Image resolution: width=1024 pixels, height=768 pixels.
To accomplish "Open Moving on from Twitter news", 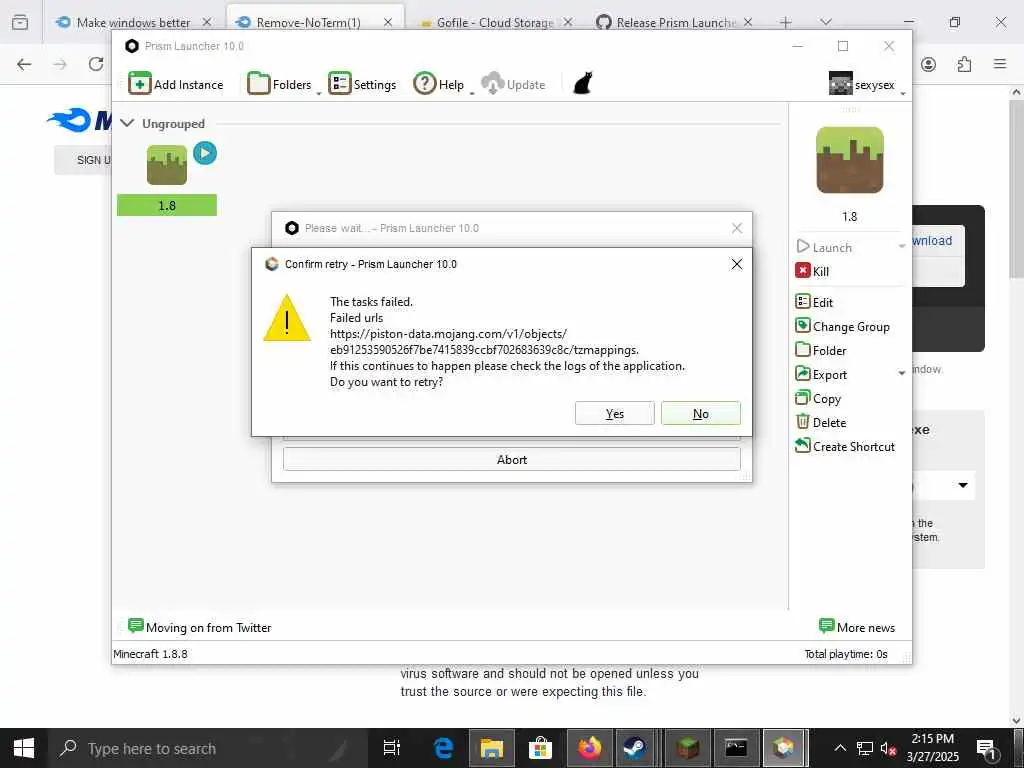I will [200, 627].
